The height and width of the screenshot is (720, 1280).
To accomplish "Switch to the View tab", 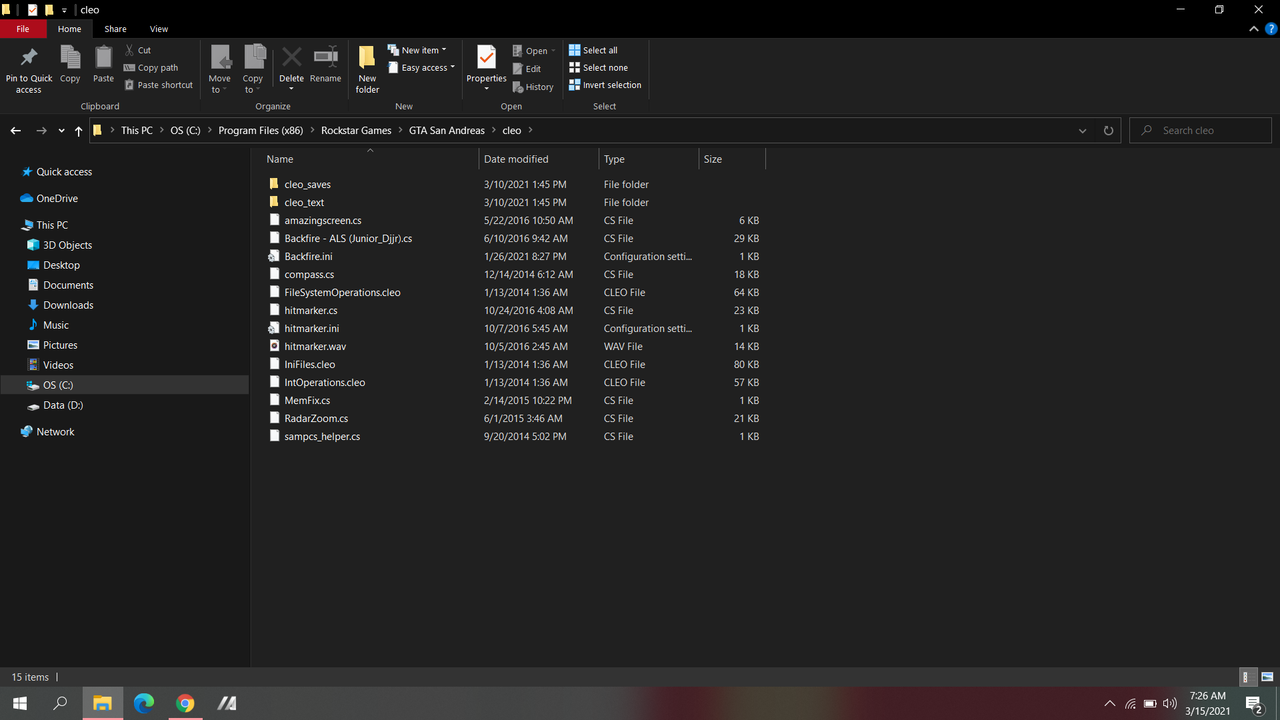I will tap(159, 29).
